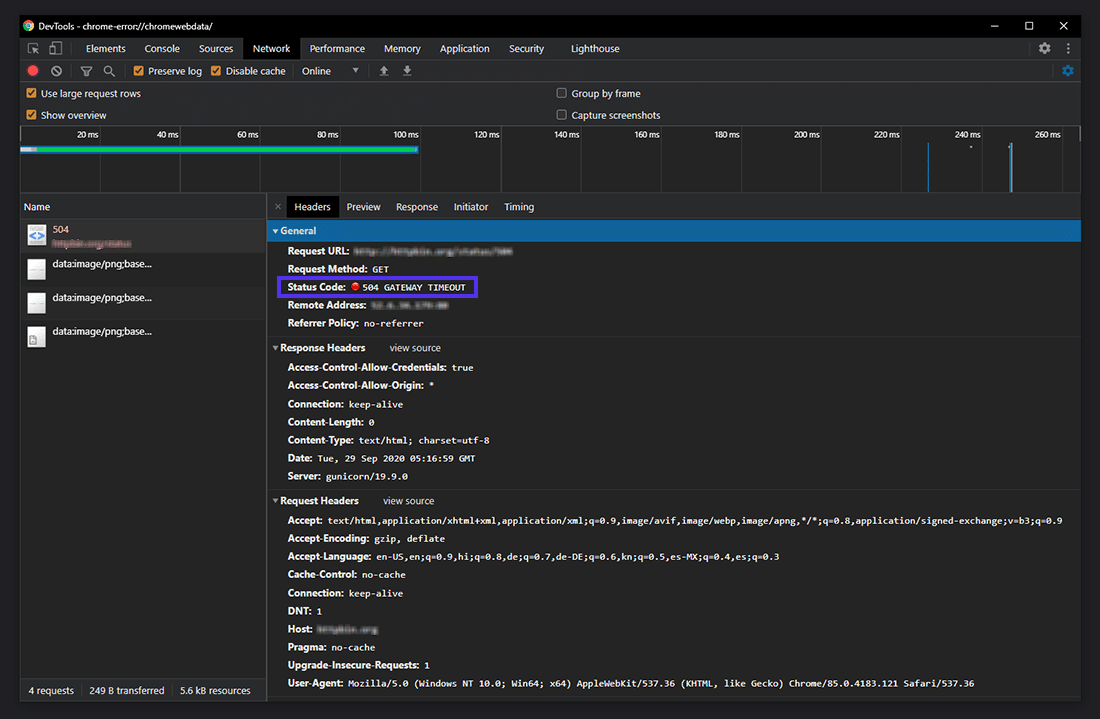
Task: Collapse the Response Headers section
Action: [x=278, y=347]
